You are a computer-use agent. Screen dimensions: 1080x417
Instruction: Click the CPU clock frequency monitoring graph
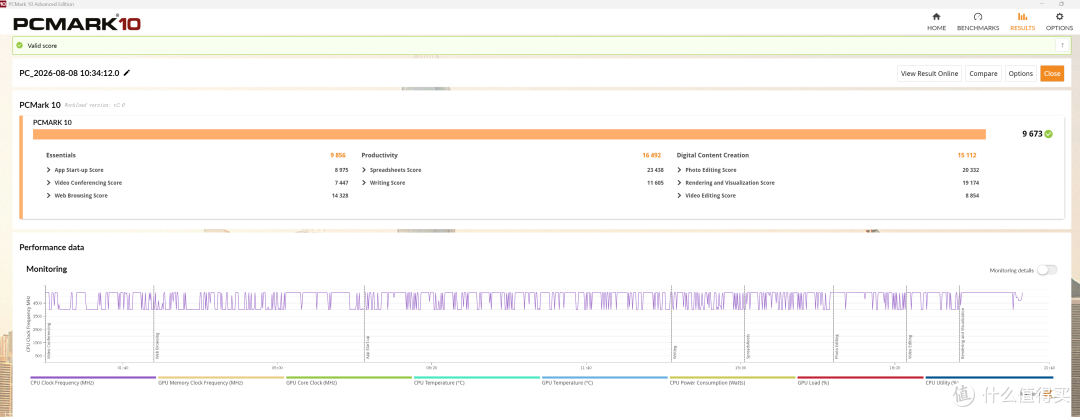(x=548, y=323)
